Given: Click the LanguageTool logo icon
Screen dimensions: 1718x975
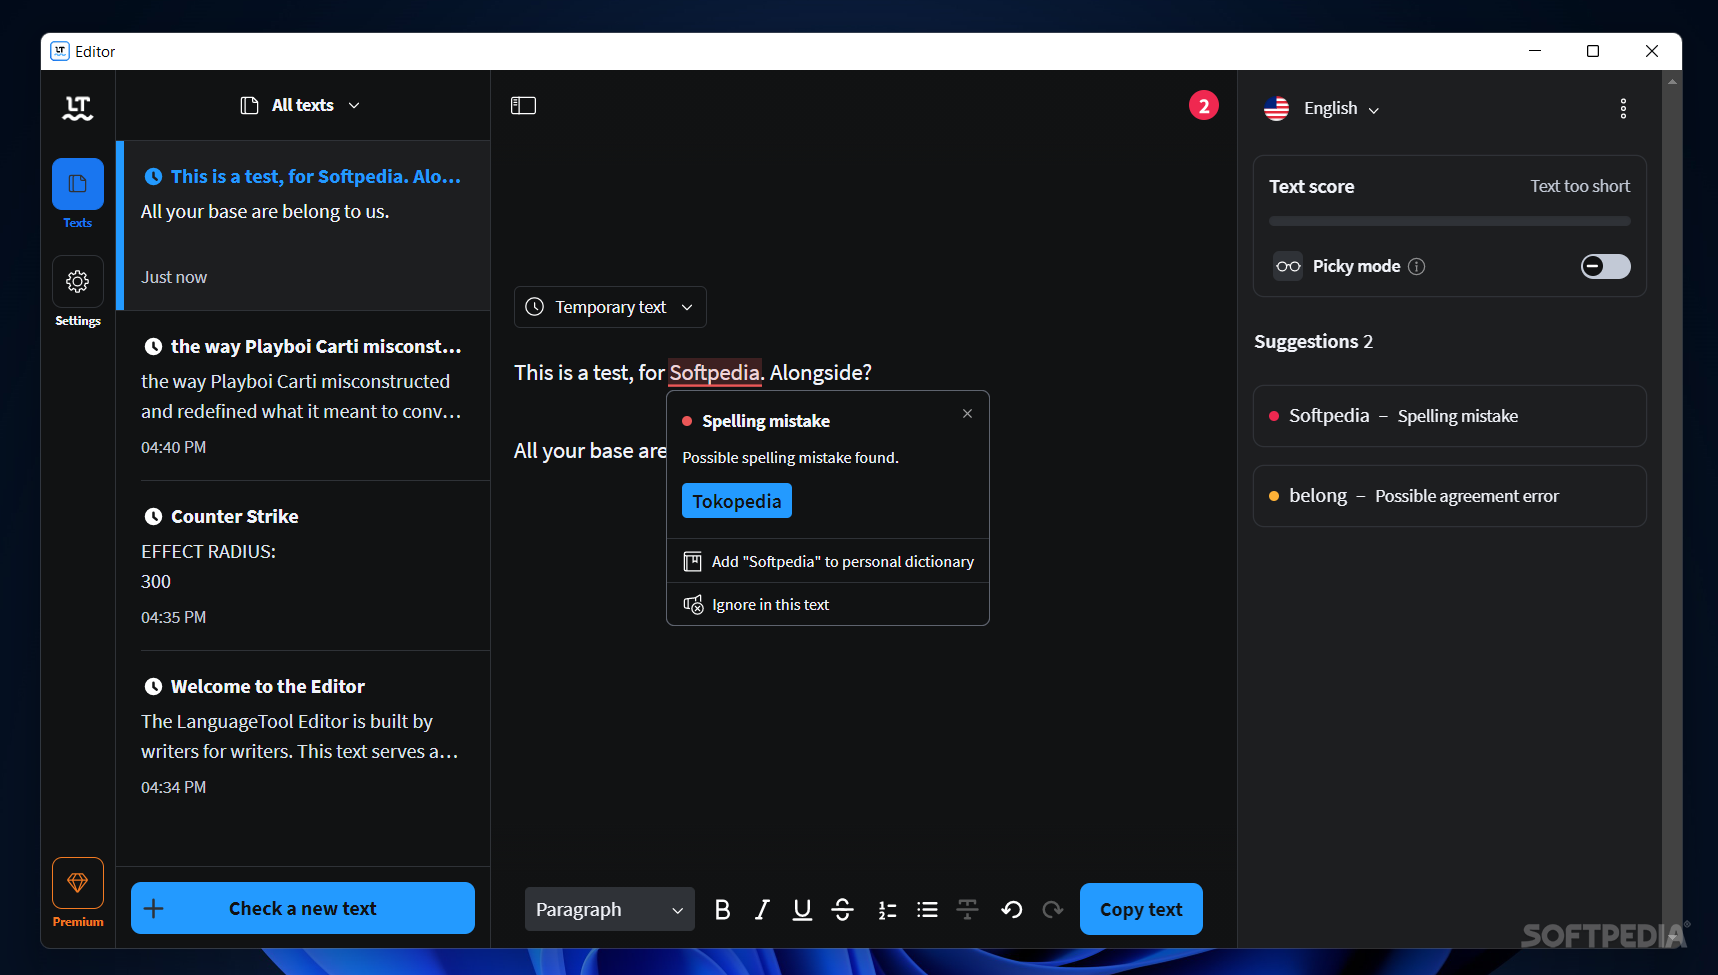Looking at the screenshot, I should coord(78,108).
